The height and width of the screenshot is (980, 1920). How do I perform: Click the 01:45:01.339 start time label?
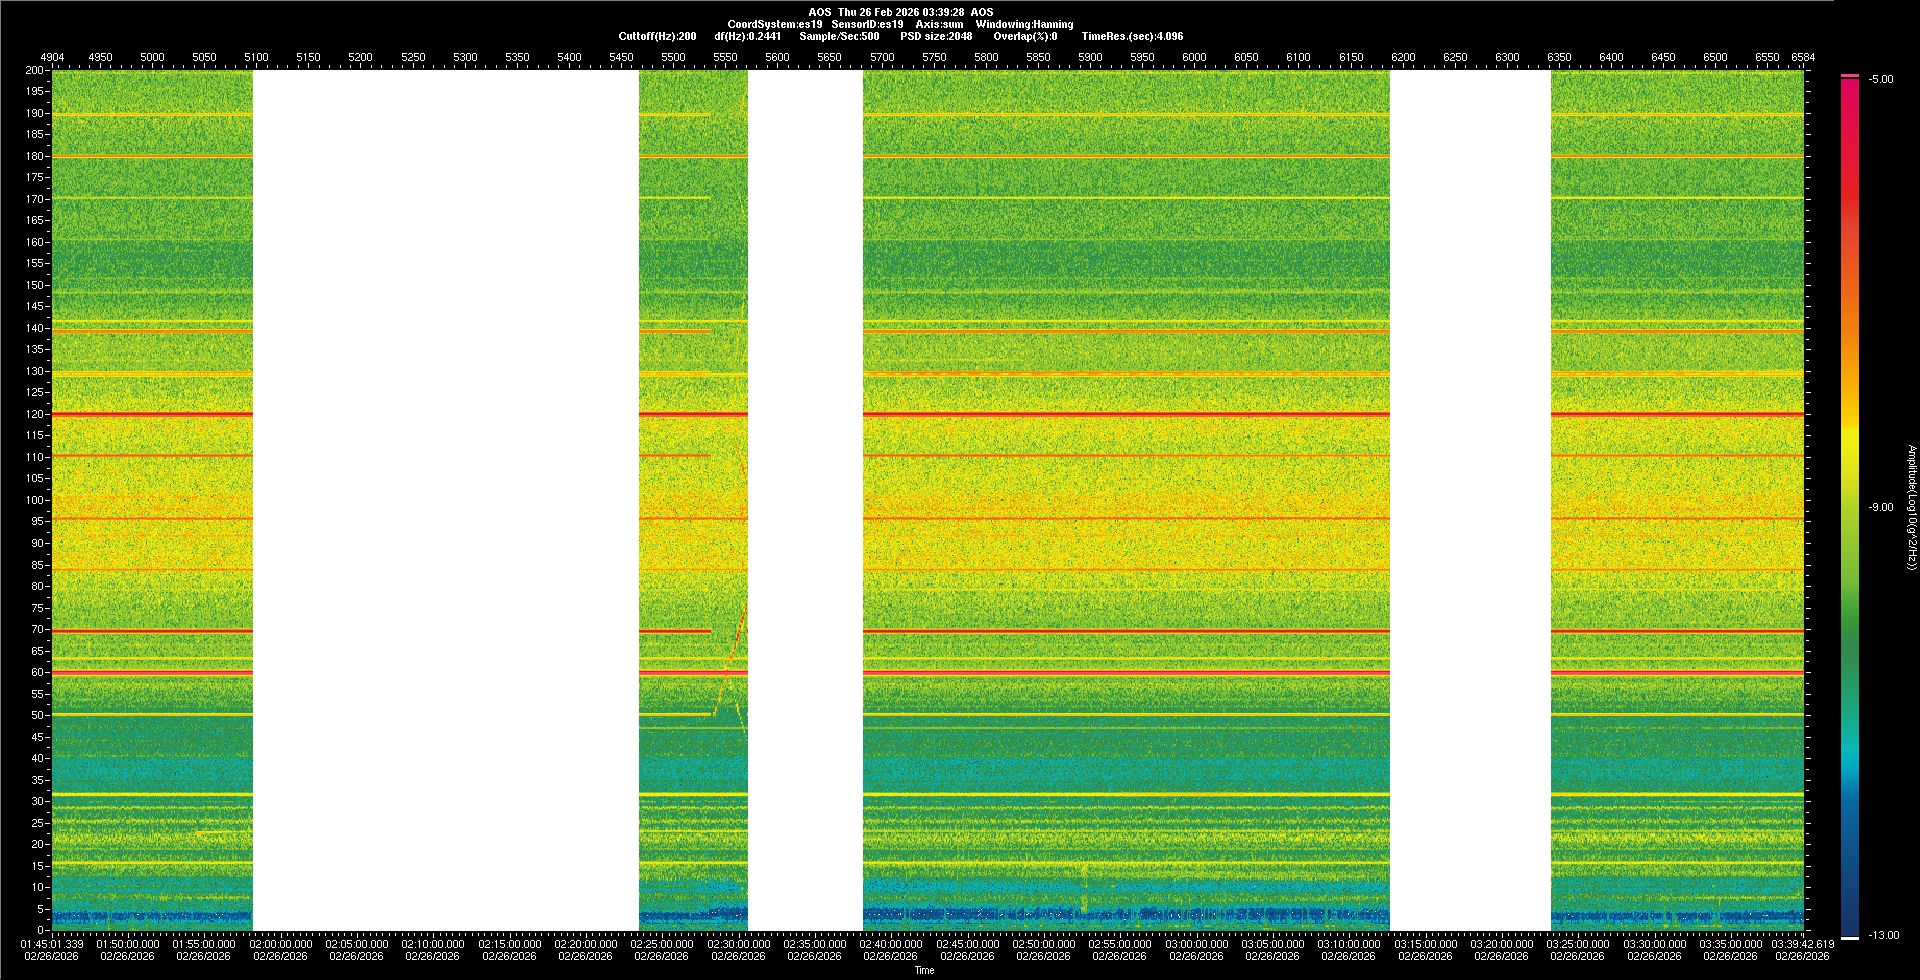coord(52,943)
